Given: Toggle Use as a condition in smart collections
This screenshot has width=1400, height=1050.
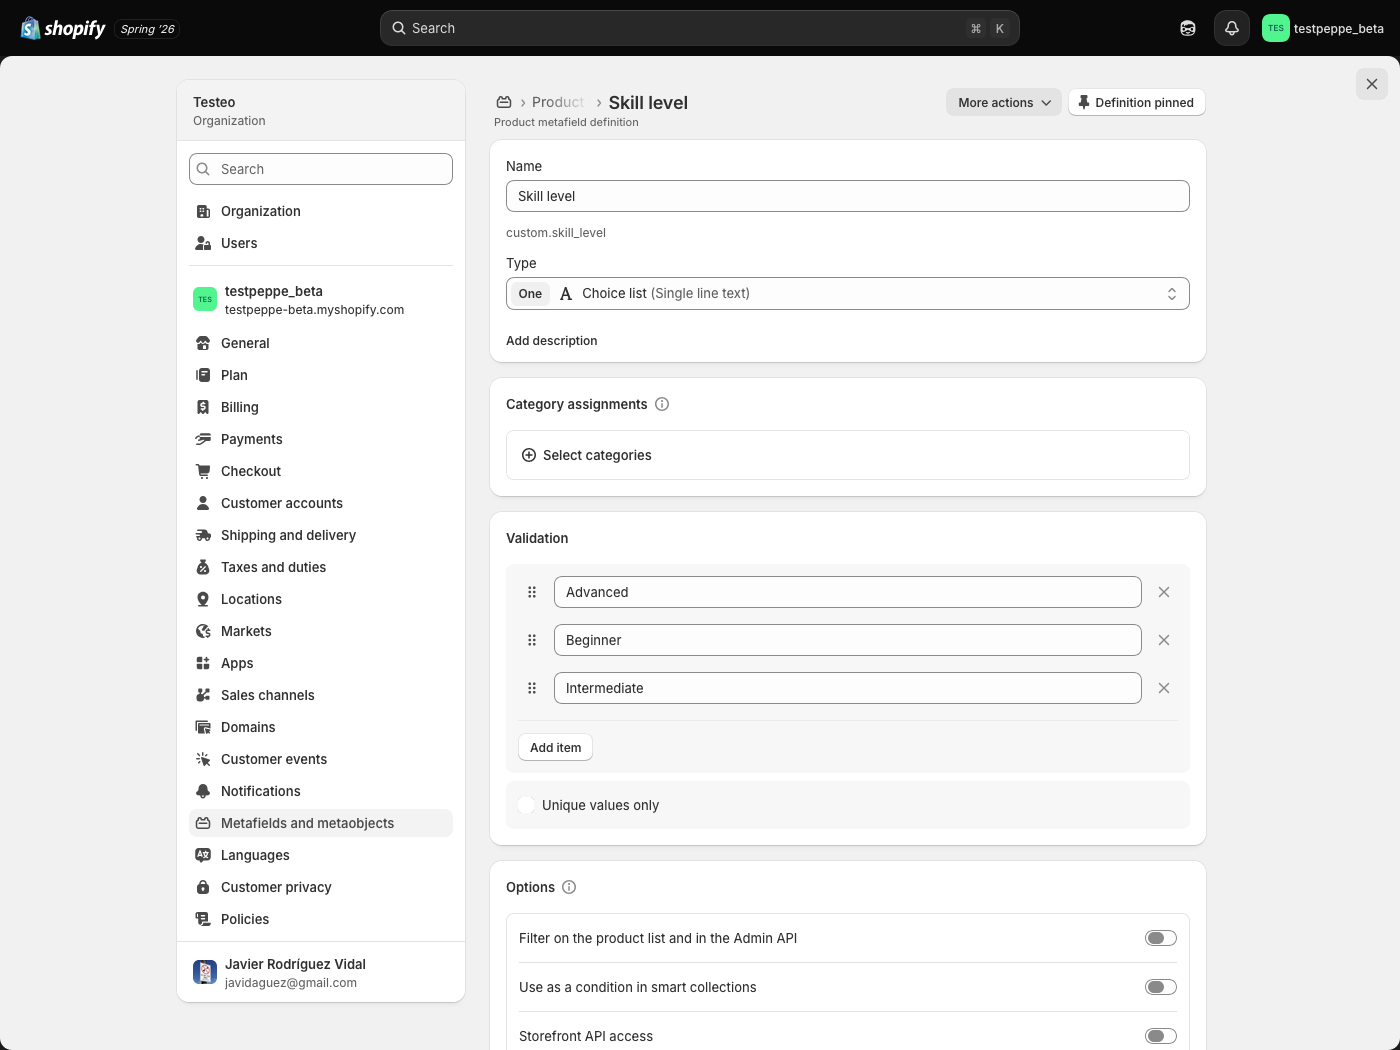Looking at the screenshot, I should pyautogui.click(x=1161, y=987).
